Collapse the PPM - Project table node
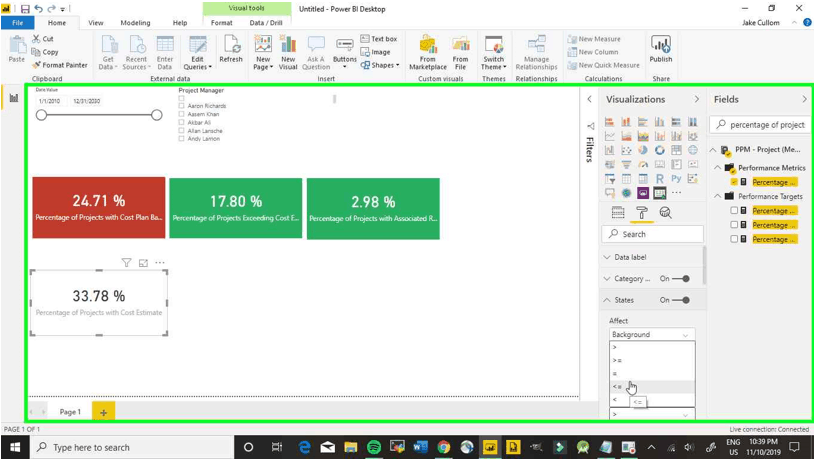Image resolution: width=815 pixels, height=461 pixels. tap(713, 150)
